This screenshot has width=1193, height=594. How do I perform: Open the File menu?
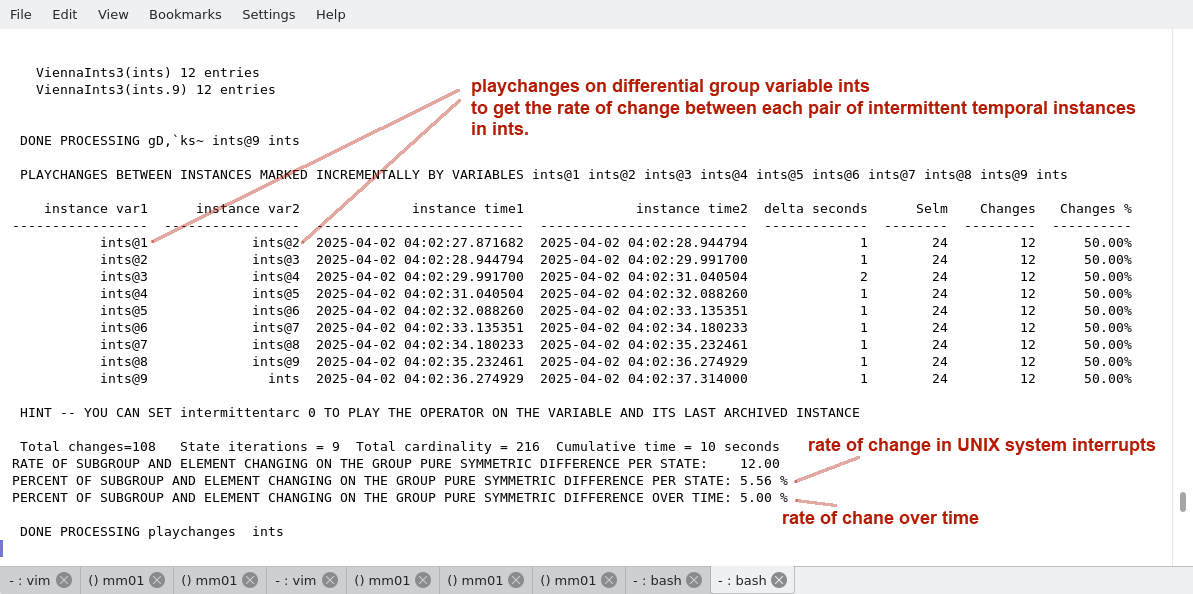[21, 14]
